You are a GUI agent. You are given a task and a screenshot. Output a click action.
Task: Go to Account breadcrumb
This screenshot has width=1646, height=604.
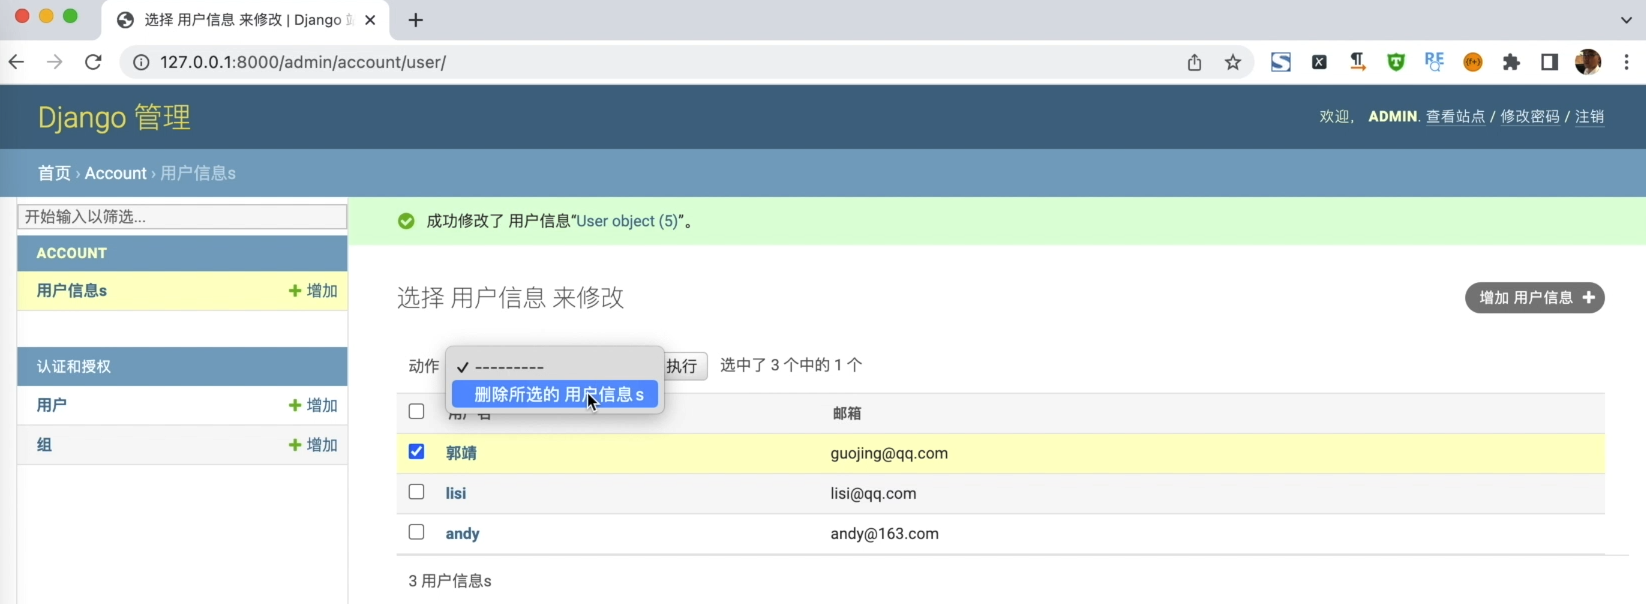point(116,173)
